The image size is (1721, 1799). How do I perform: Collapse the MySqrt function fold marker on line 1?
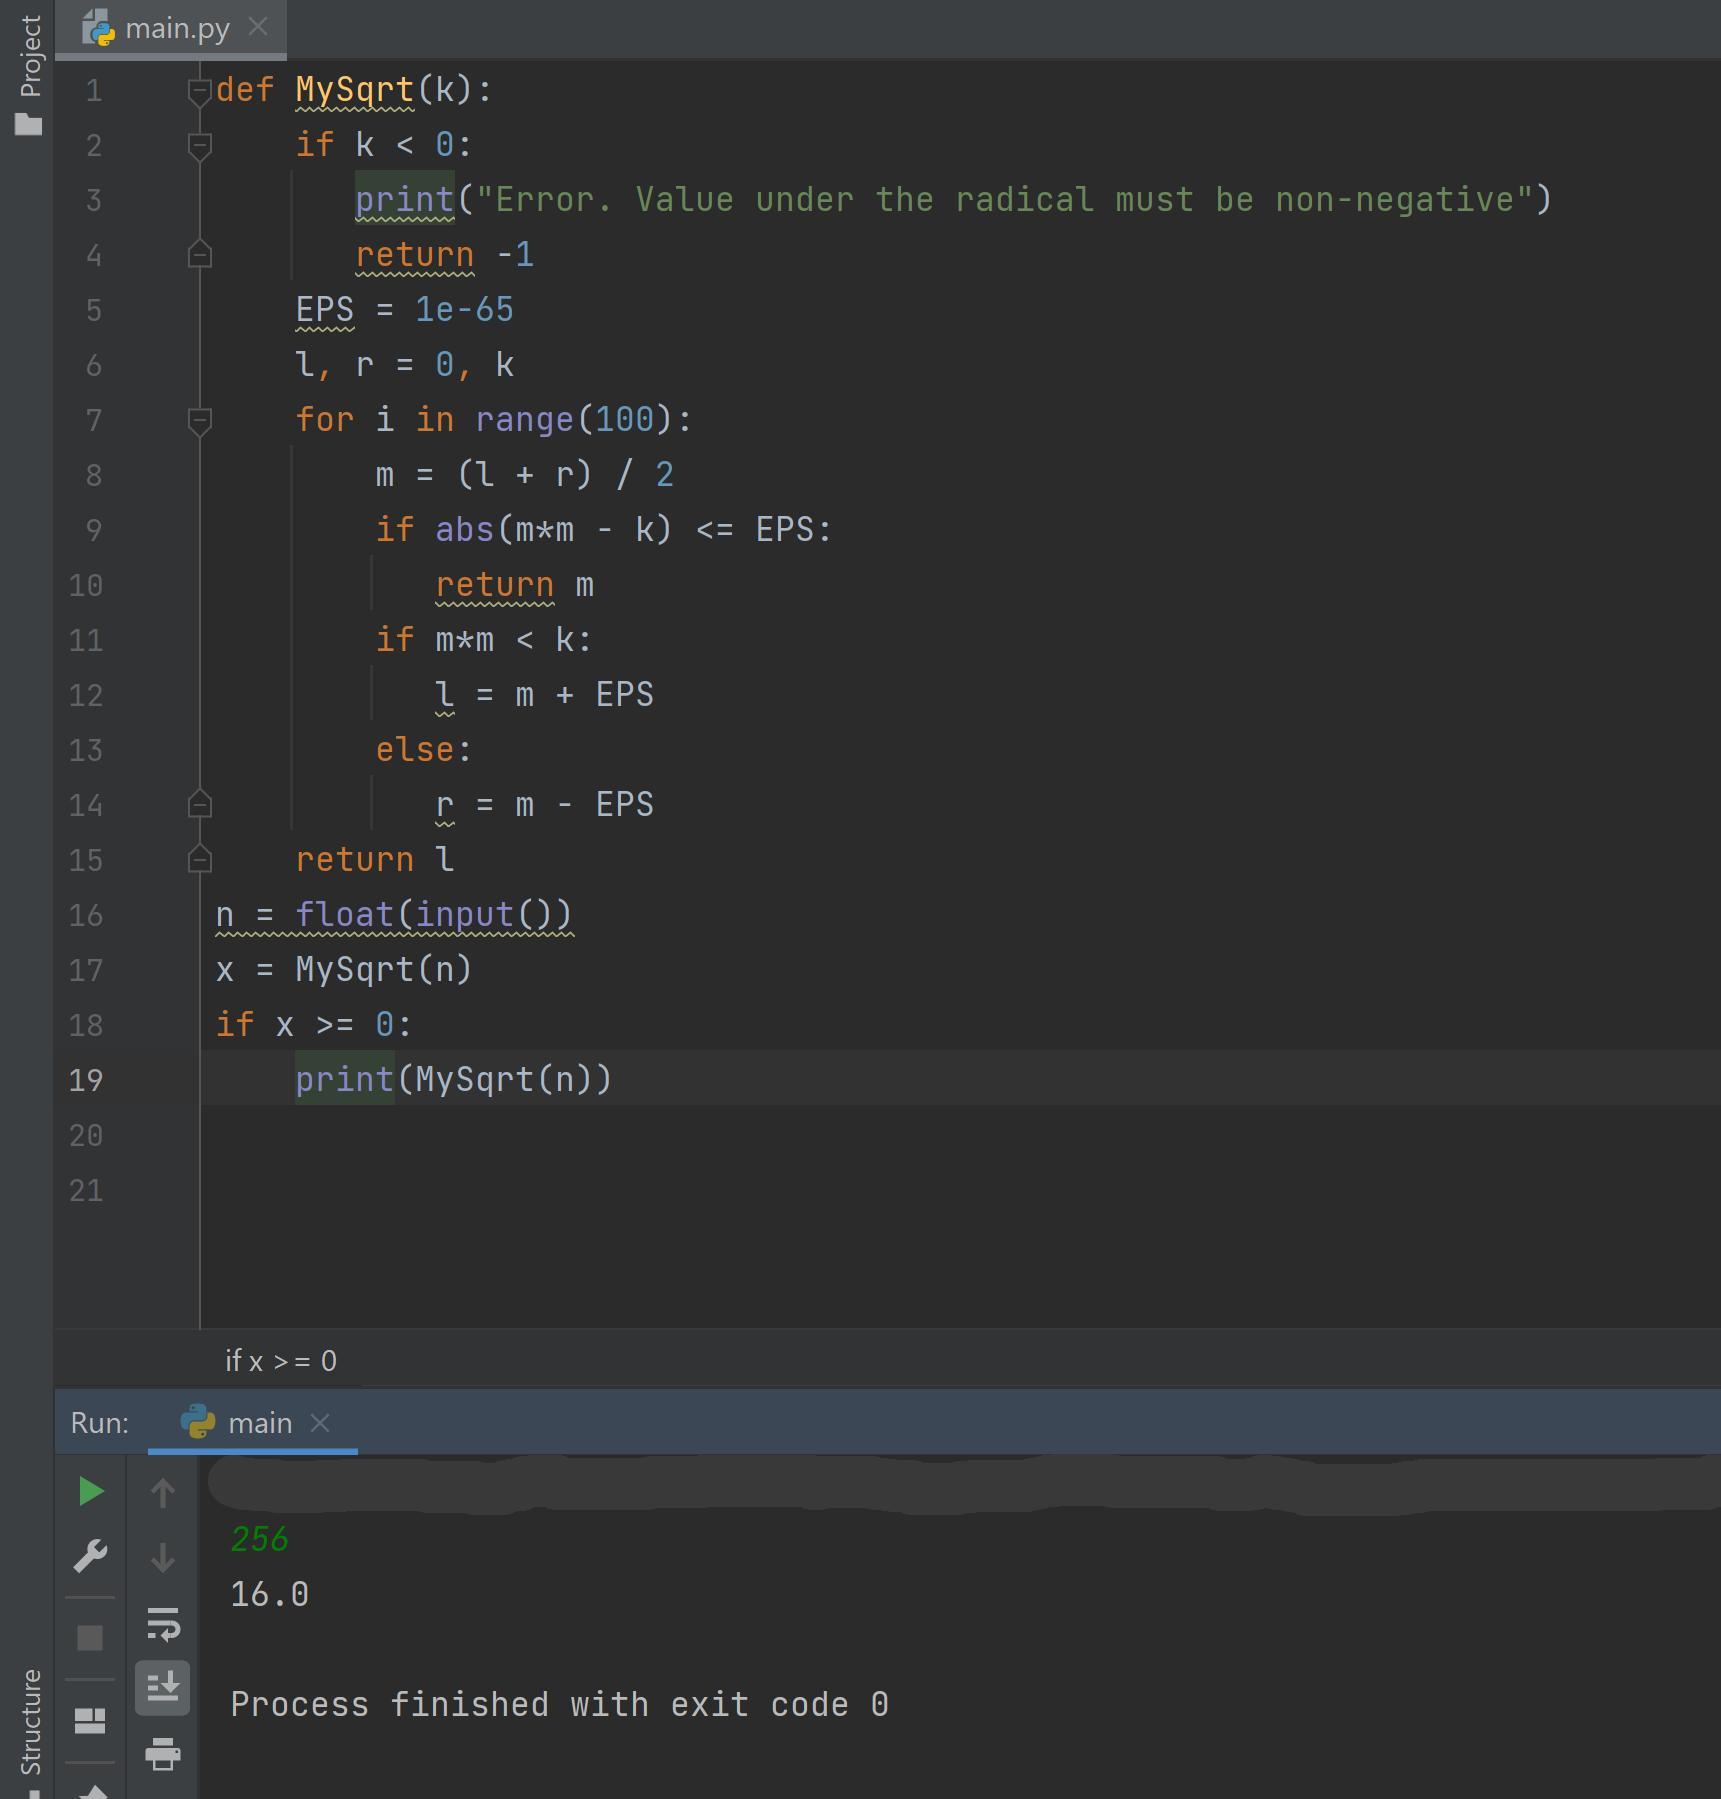tap(200, 91)
